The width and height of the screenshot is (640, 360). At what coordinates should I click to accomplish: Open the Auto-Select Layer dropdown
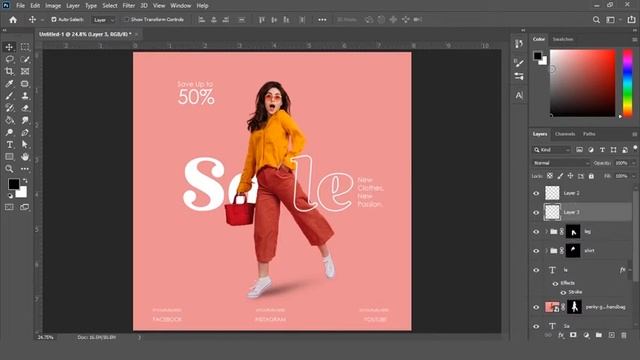point(104,20)
